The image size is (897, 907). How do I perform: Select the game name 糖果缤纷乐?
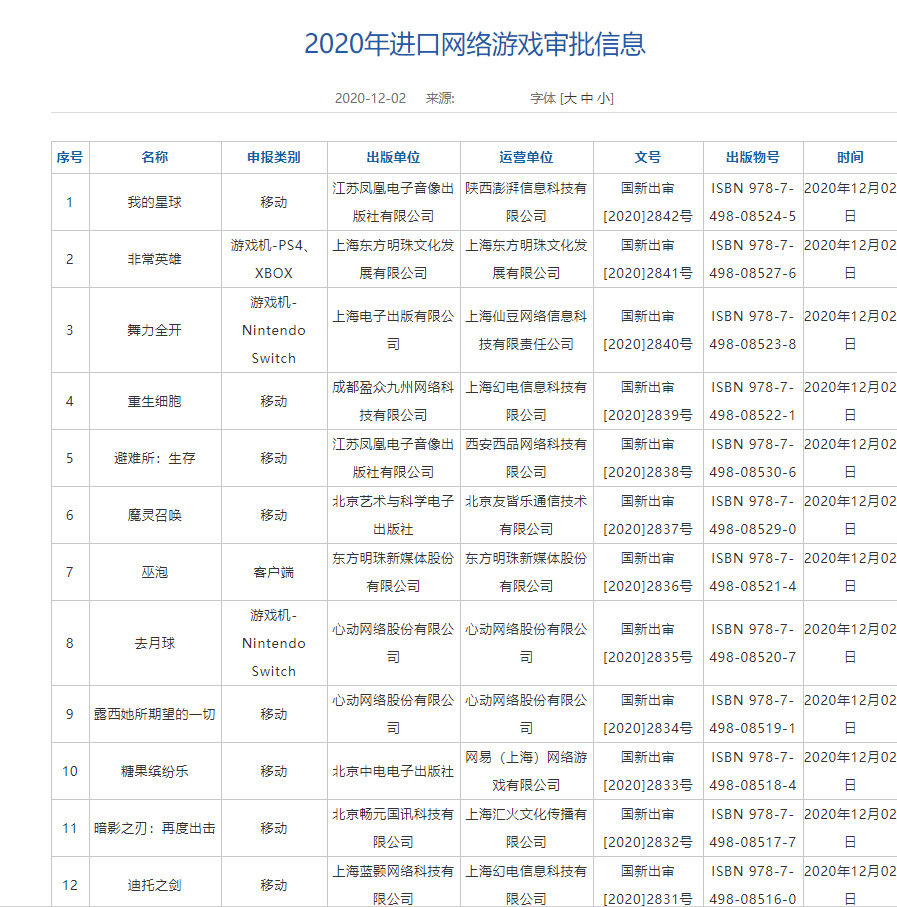click(x=155, y=772)
